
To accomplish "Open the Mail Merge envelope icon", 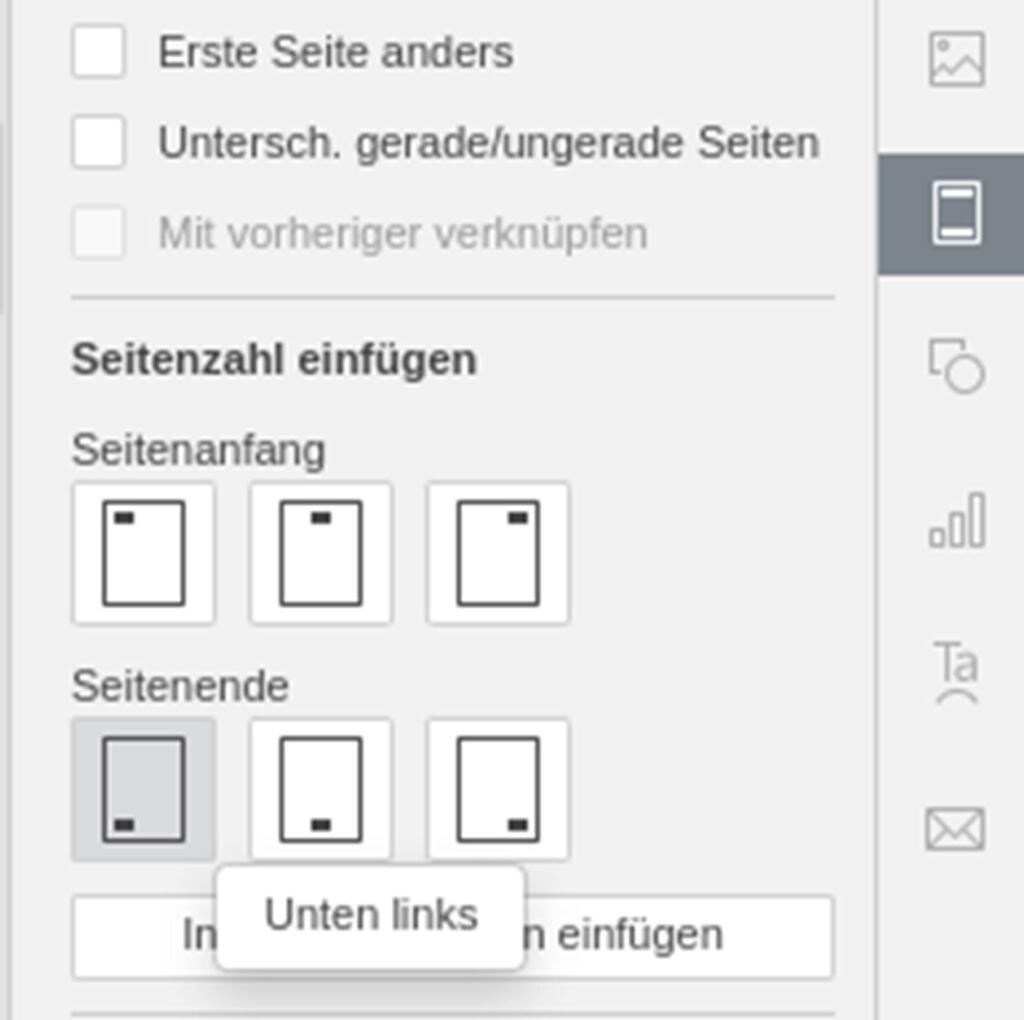I will click(955, 829).
